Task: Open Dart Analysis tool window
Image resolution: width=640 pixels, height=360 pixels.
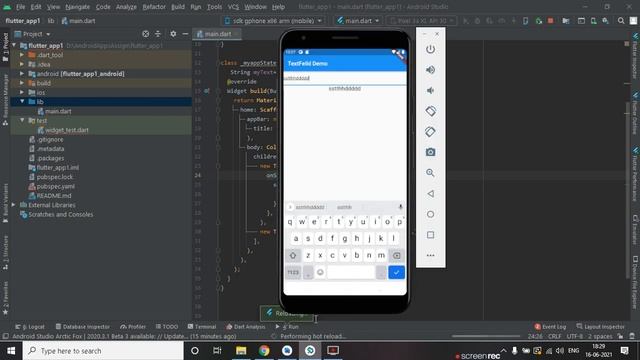Action: pyautogui.click(x=246, y=327)
